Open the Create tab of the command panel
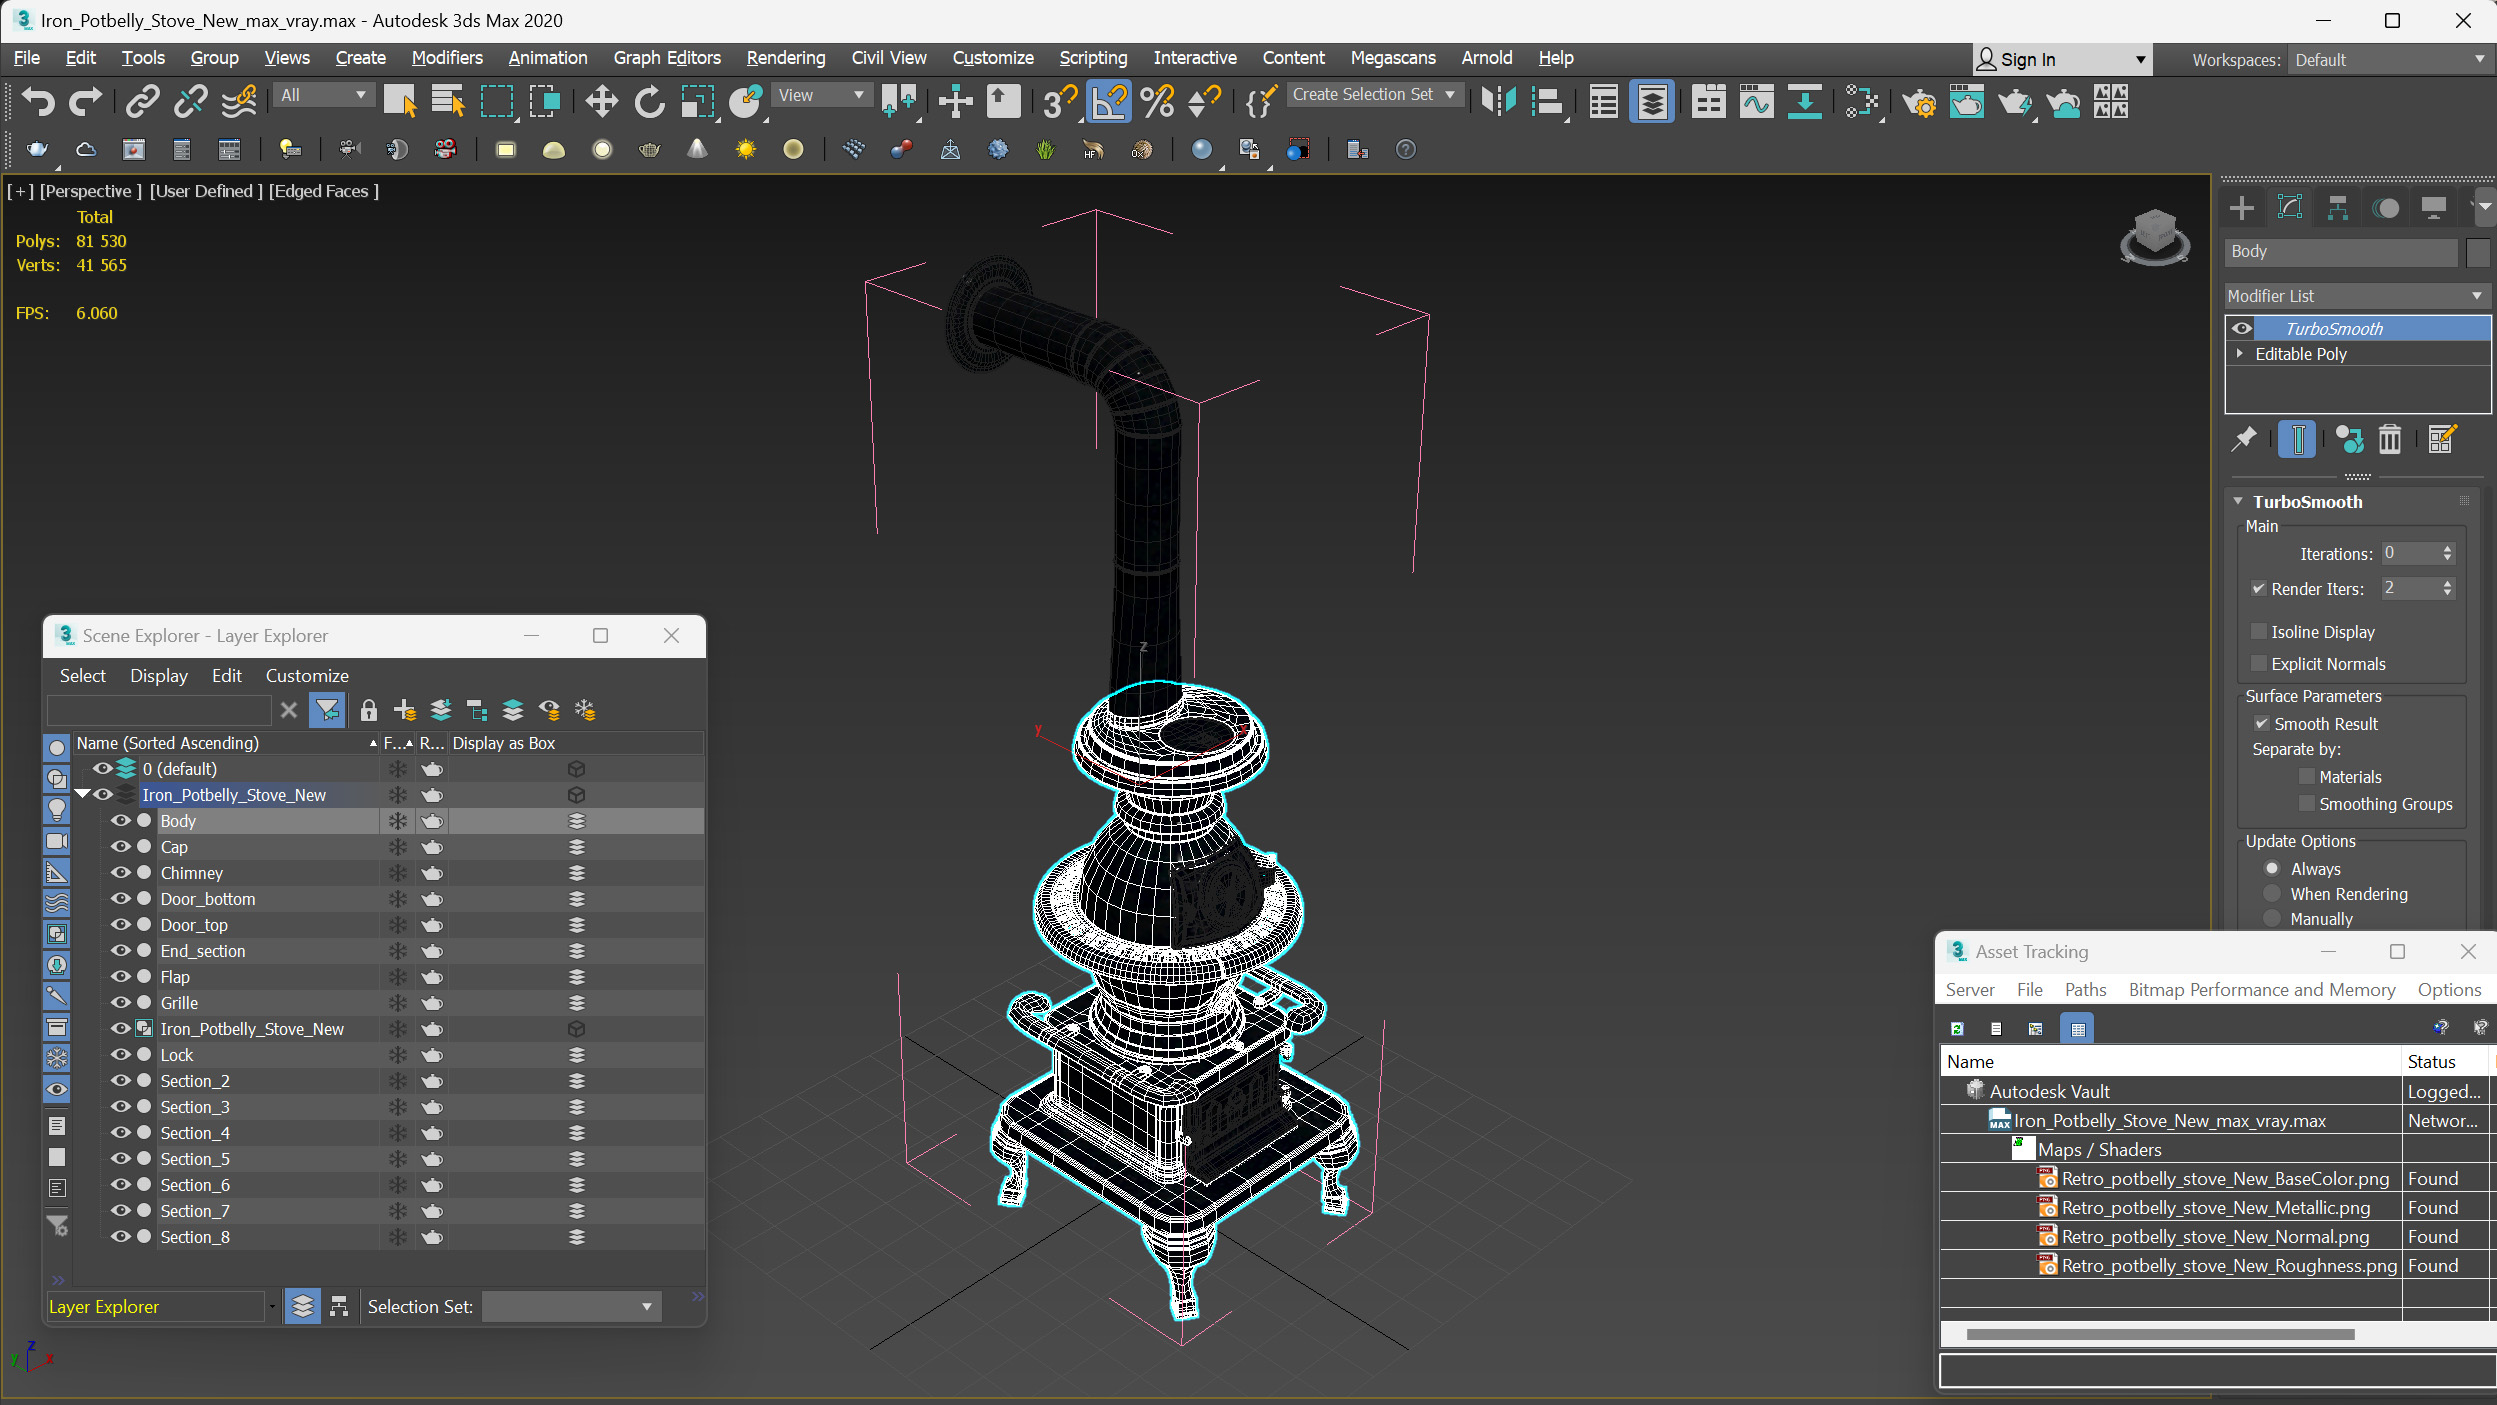This screenshot has height=1405, width=2497. click(x=2241, y=208)
